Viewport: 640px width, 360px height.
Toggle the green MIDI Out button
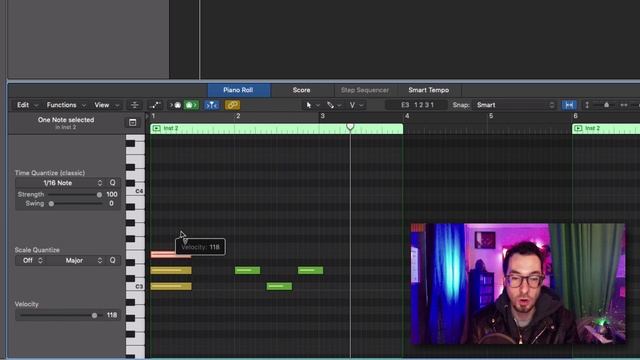(x=191, y=105)
